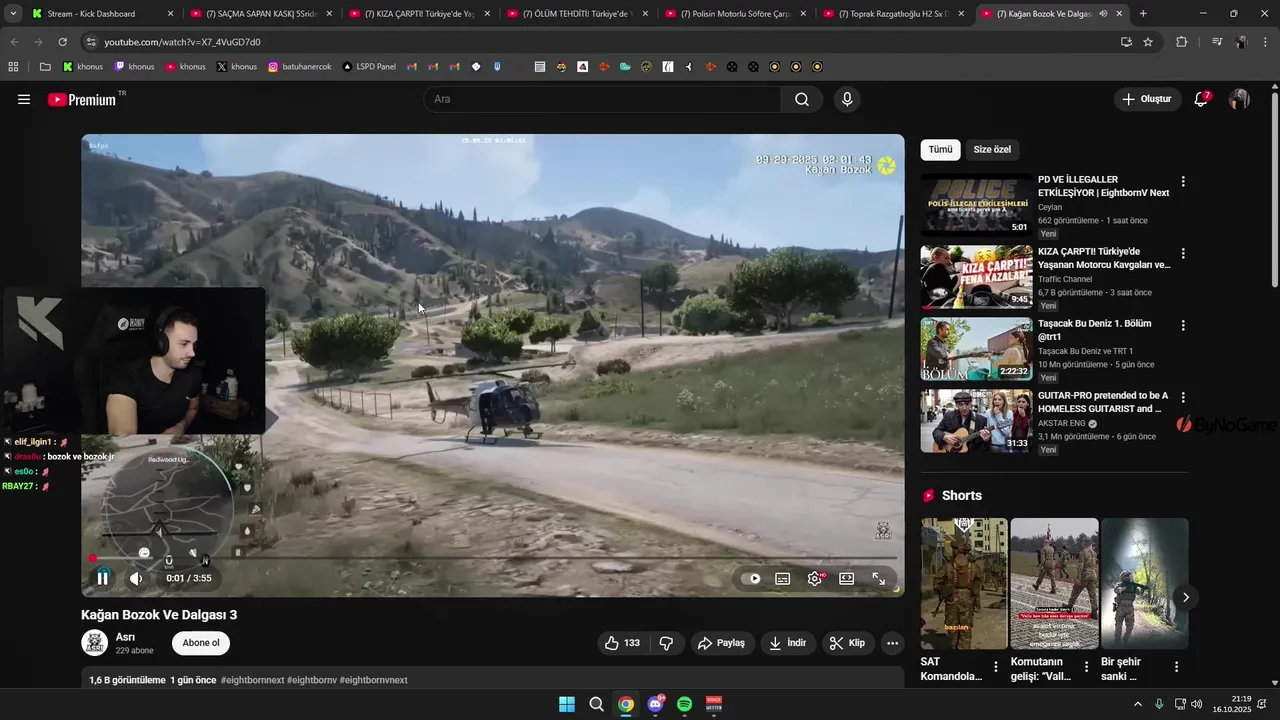Viewport: 1280px width, 720px height.
Task: Open the LSPD Panel bookmark
Action: tap(369, 67)
